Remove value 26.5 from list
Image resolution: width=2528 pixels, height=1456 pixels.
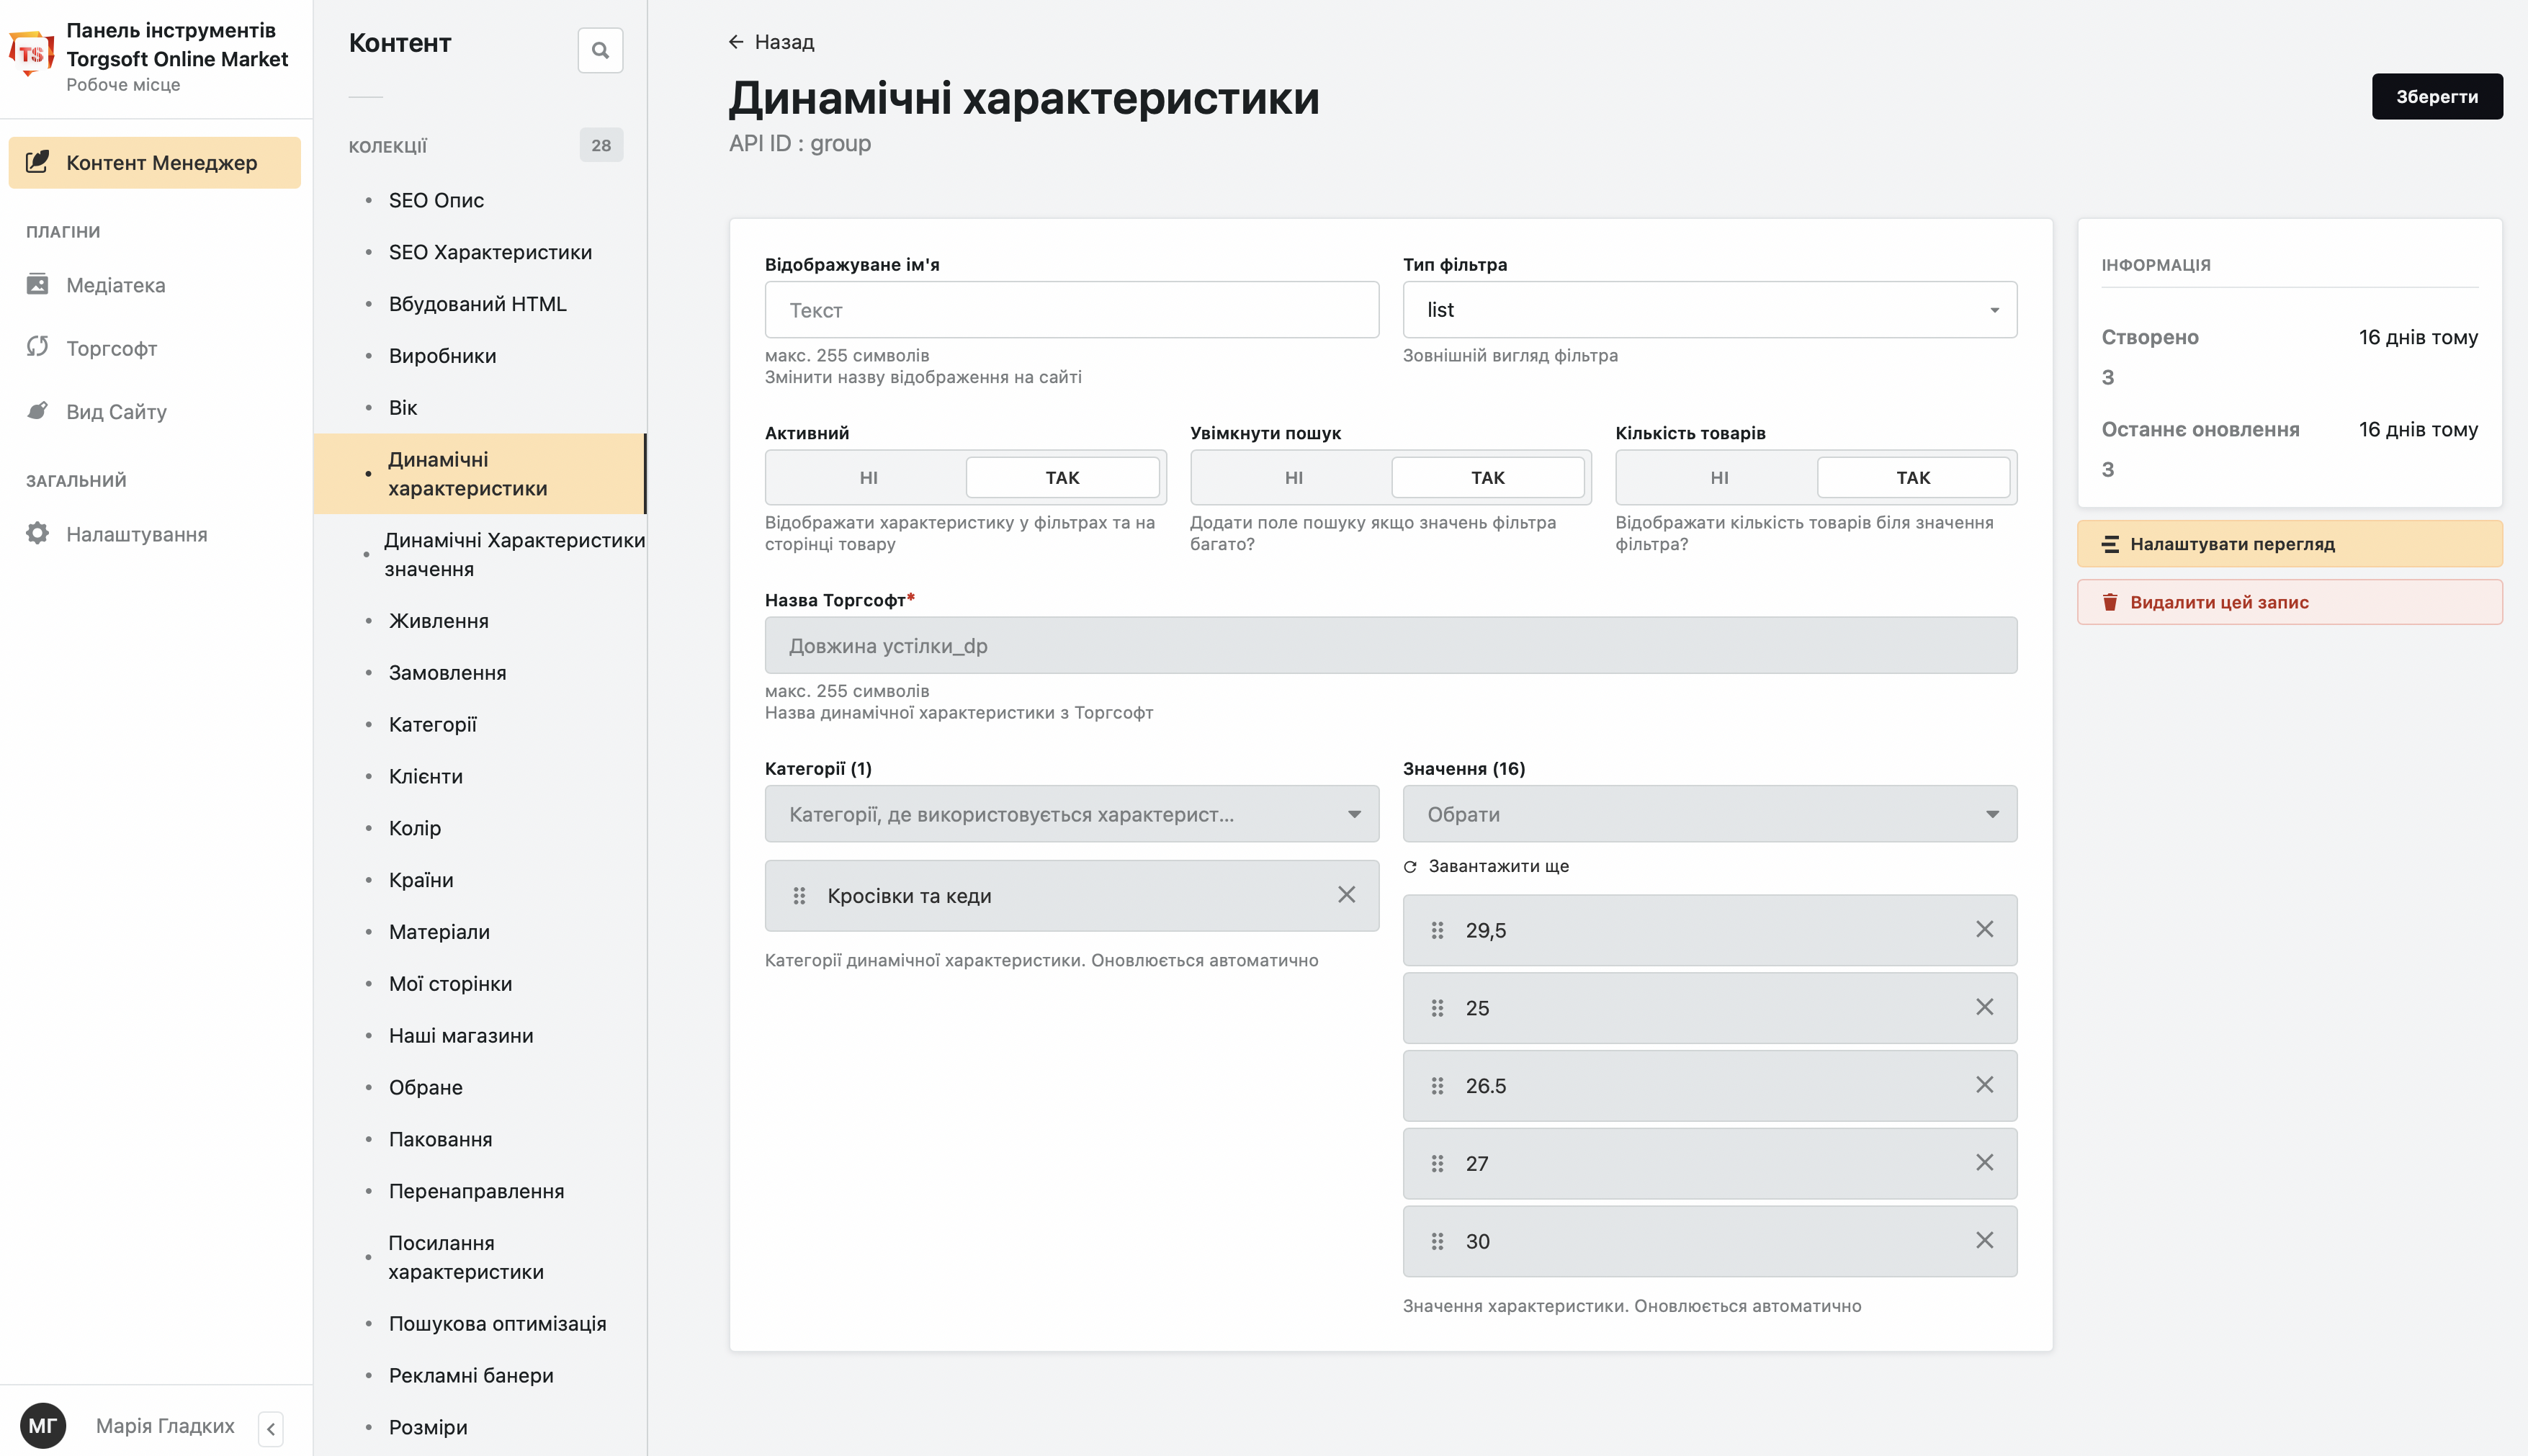(1984, 1085)
